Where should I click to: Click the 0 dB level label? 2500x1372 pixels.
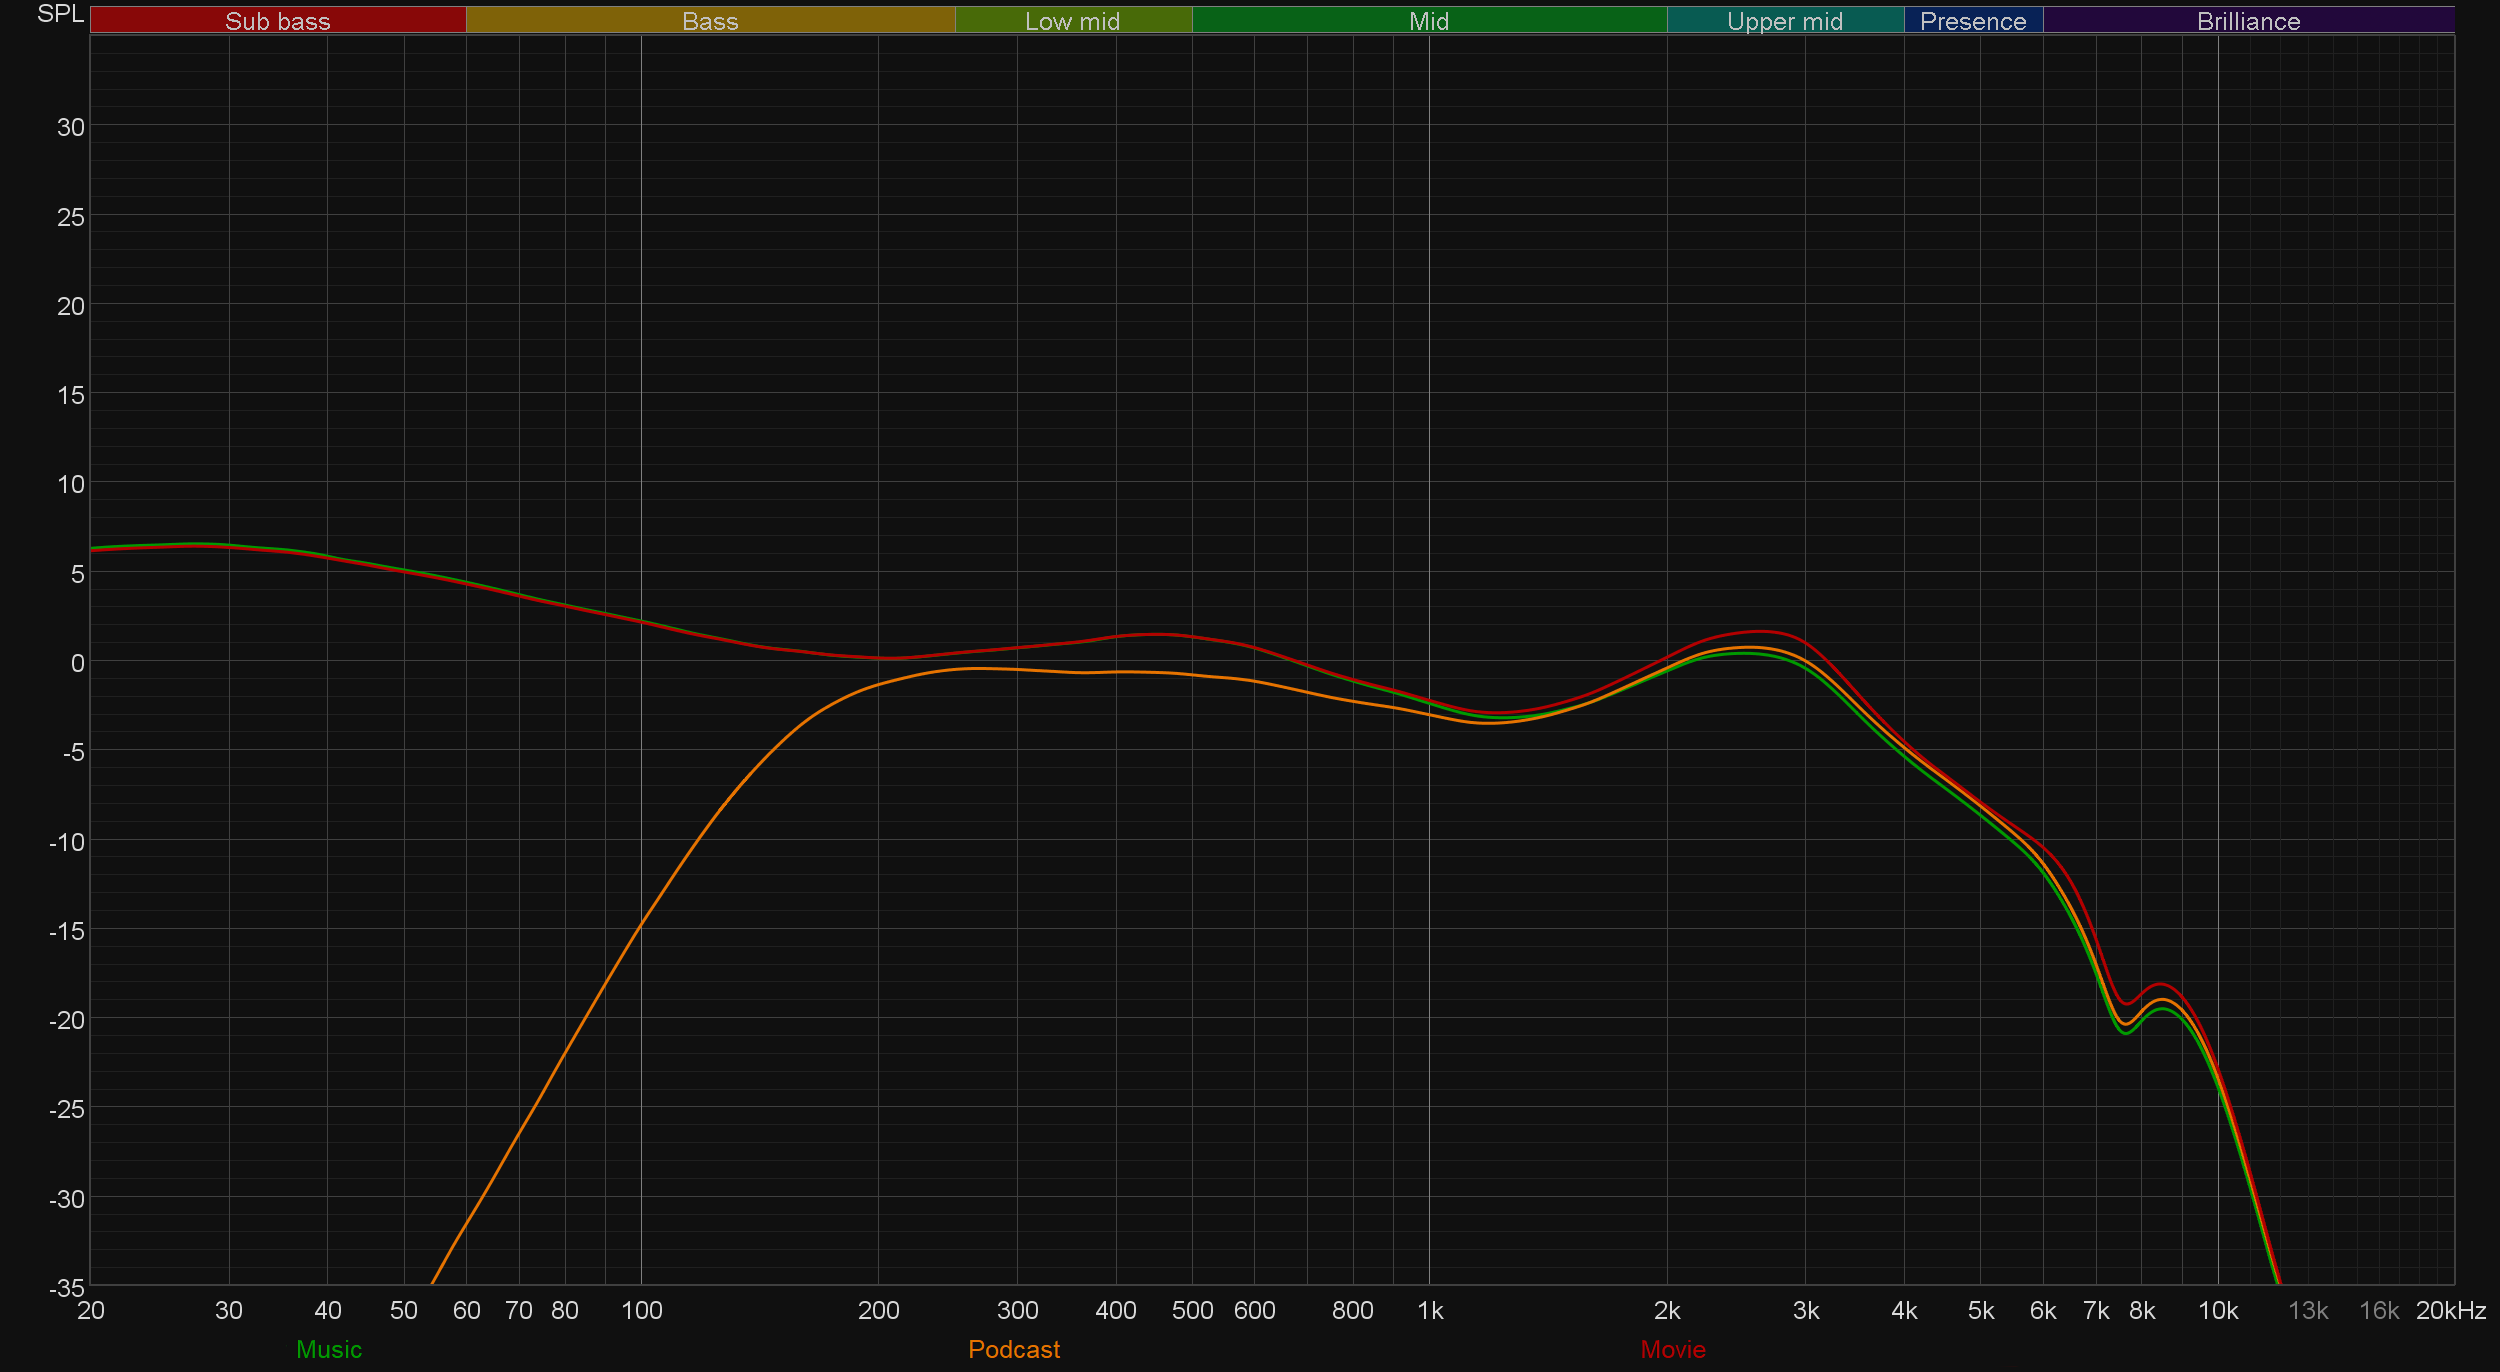click(77, 663)
